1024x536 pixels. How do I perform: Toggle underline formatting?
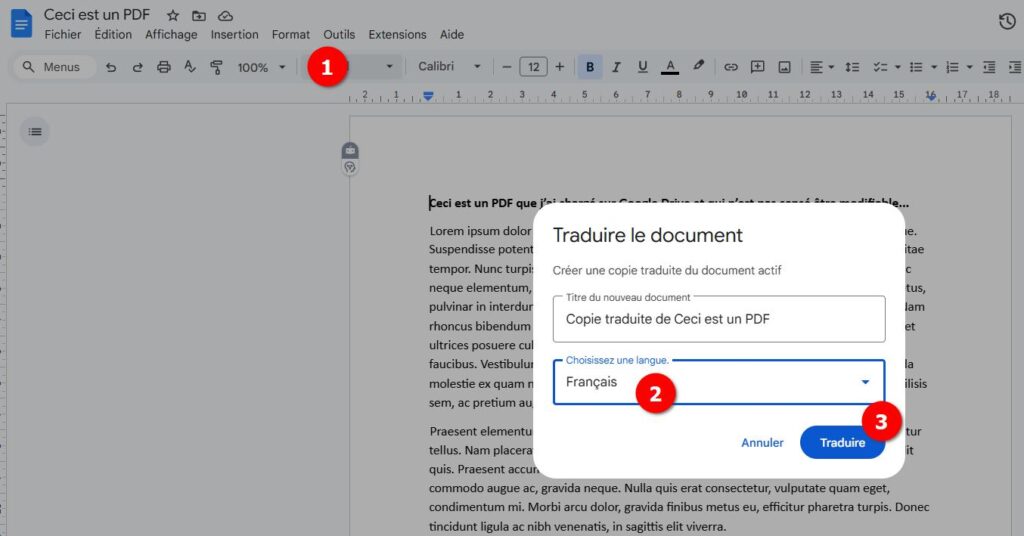click(x=643, y=67)
